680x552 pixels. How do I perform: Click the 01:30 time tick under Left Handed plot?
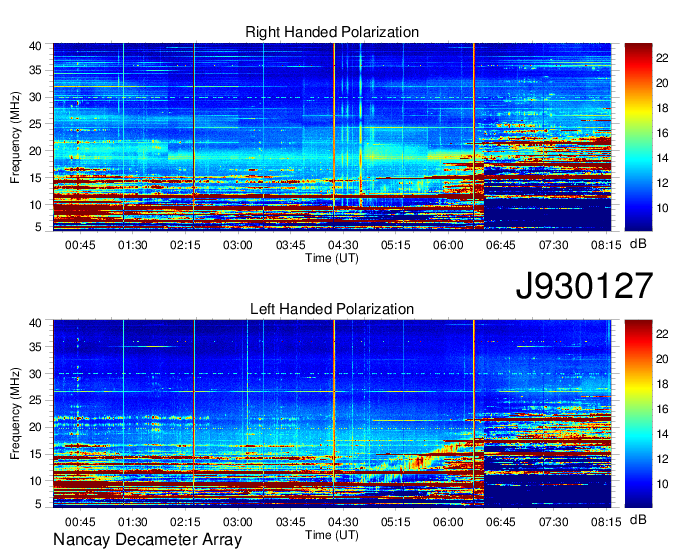(133, 522)
